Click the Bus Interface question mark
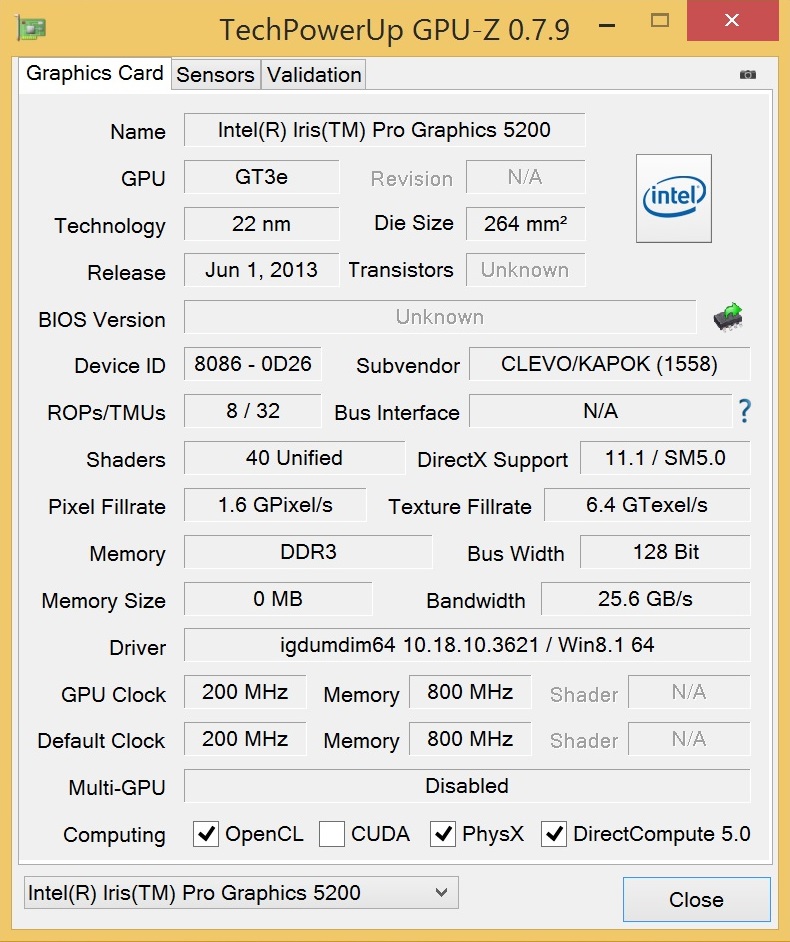This screenshot has height=942, width=790. click(x=744, y=411)
